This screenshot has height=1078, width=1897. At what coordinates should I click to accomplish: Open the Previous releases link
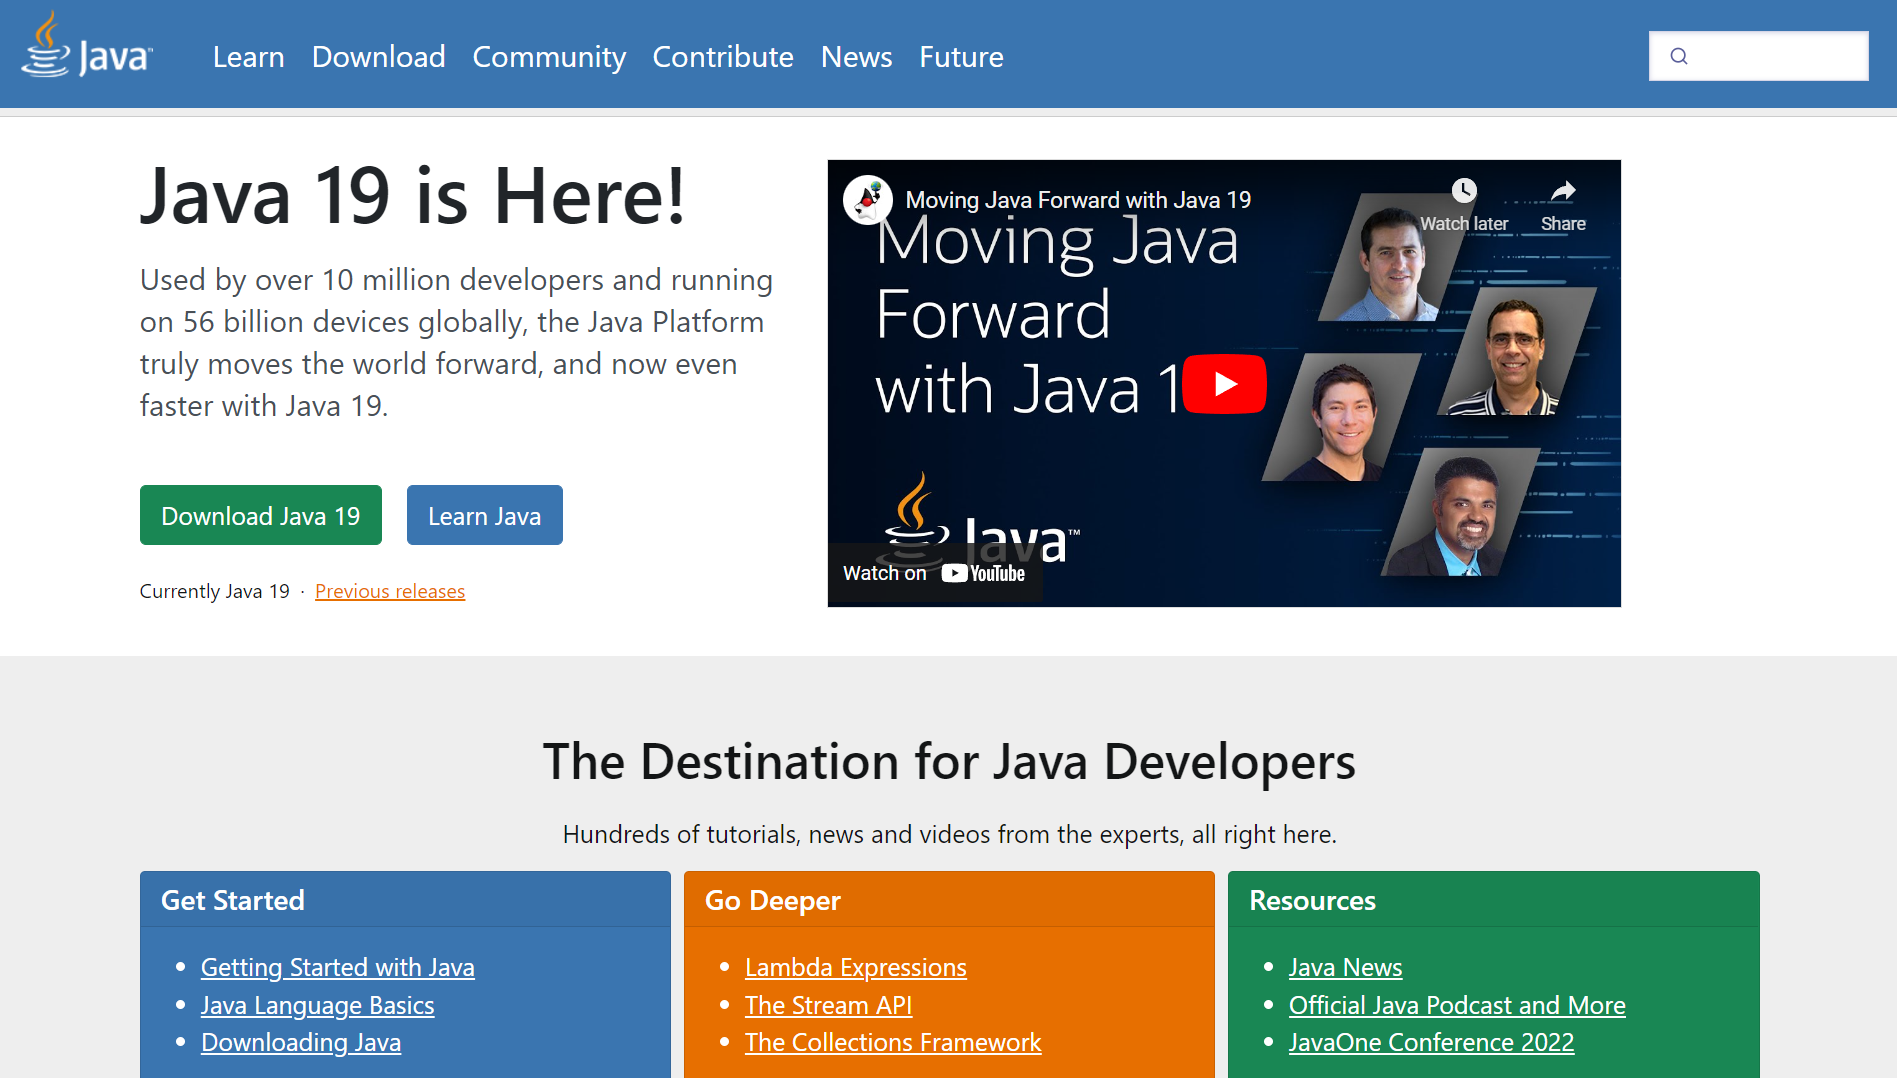pos(389,591)
